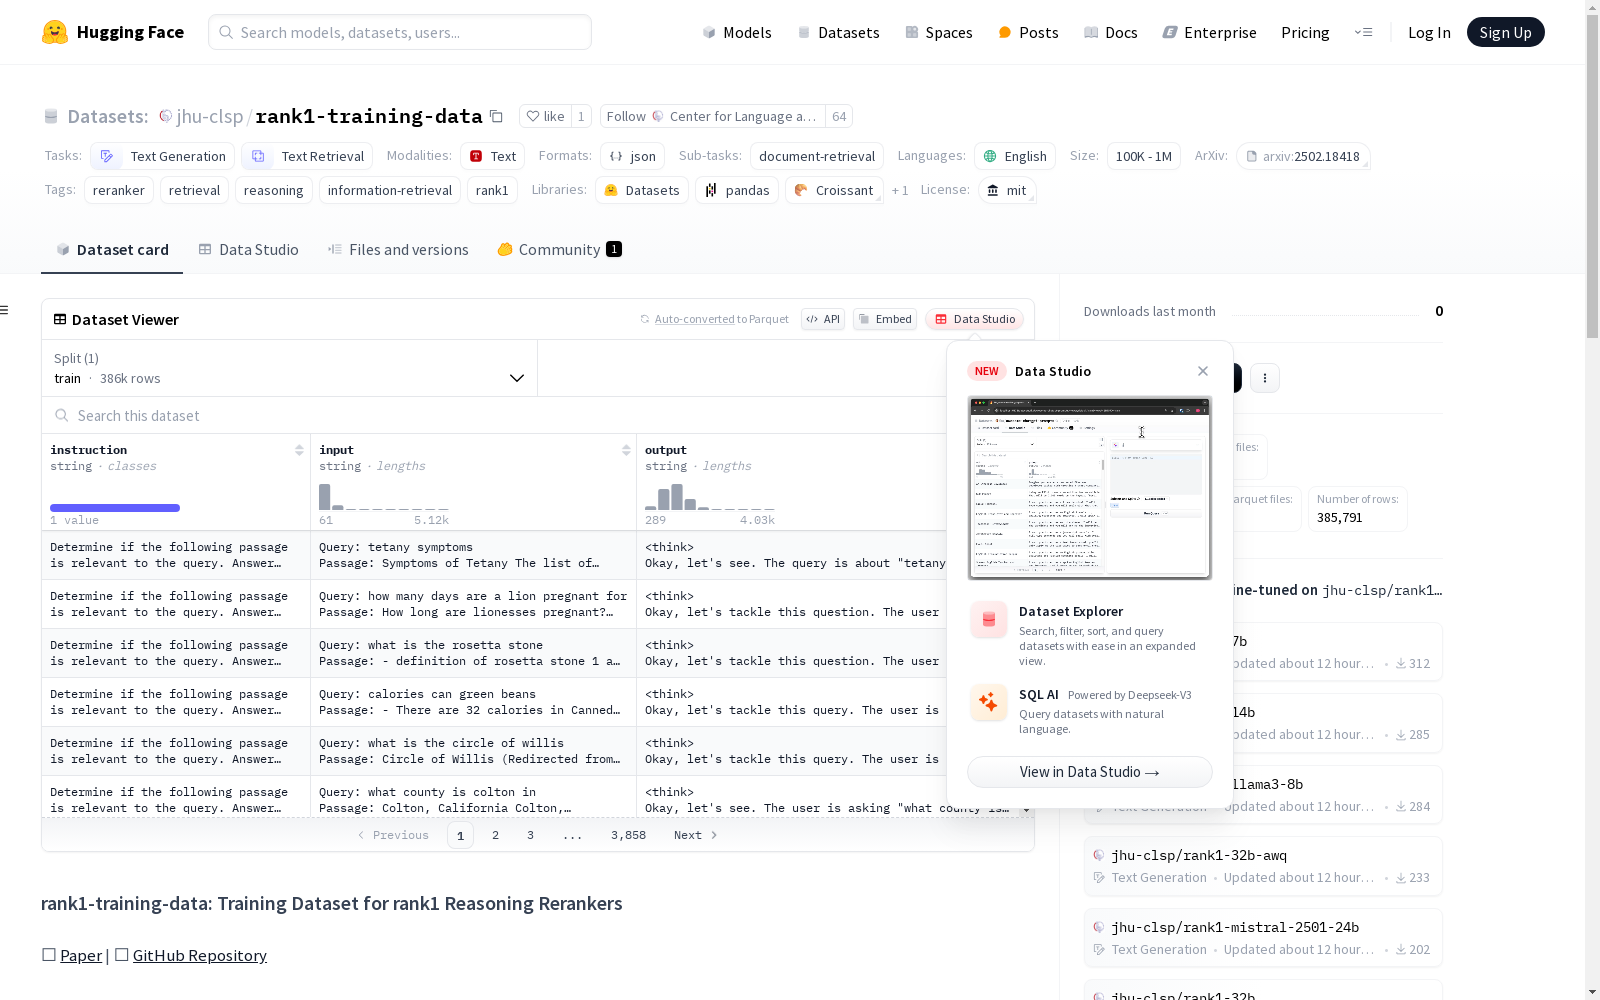Go to the Next page of rows
1600x1000 pixels.
tap(696, 835)
